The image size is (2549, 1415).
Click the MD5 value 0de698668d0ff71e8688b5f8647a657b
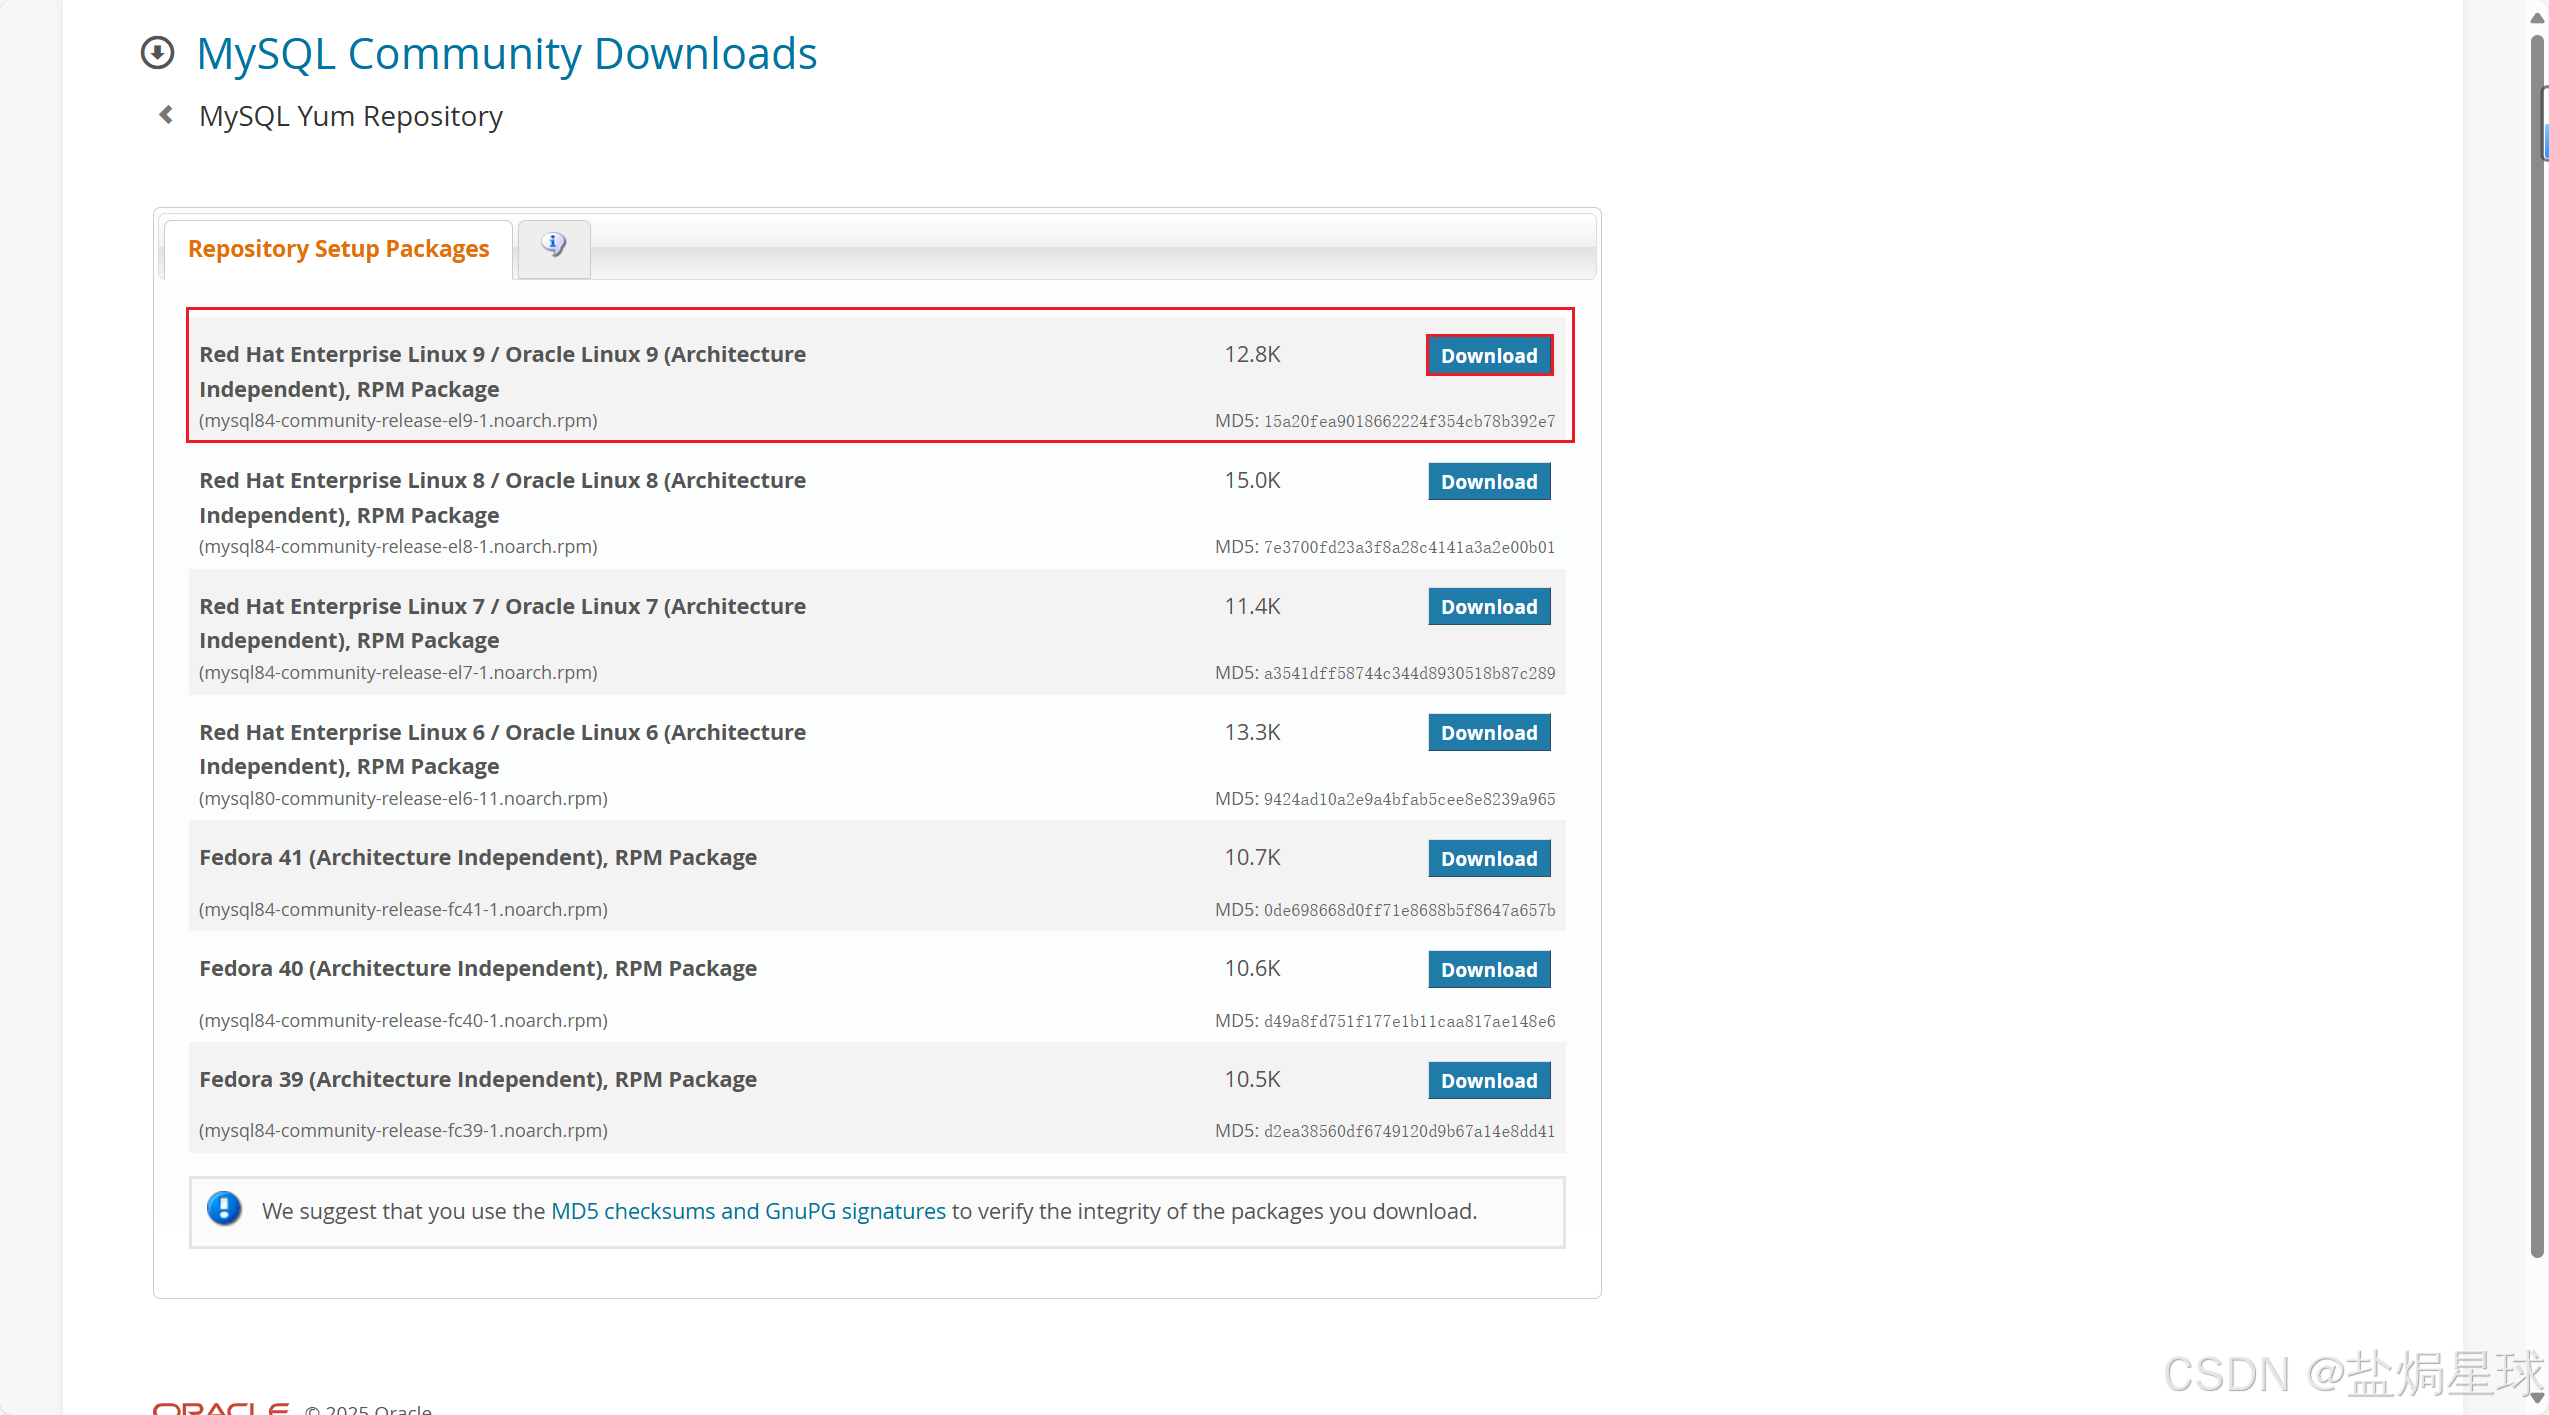[1409, 910]
